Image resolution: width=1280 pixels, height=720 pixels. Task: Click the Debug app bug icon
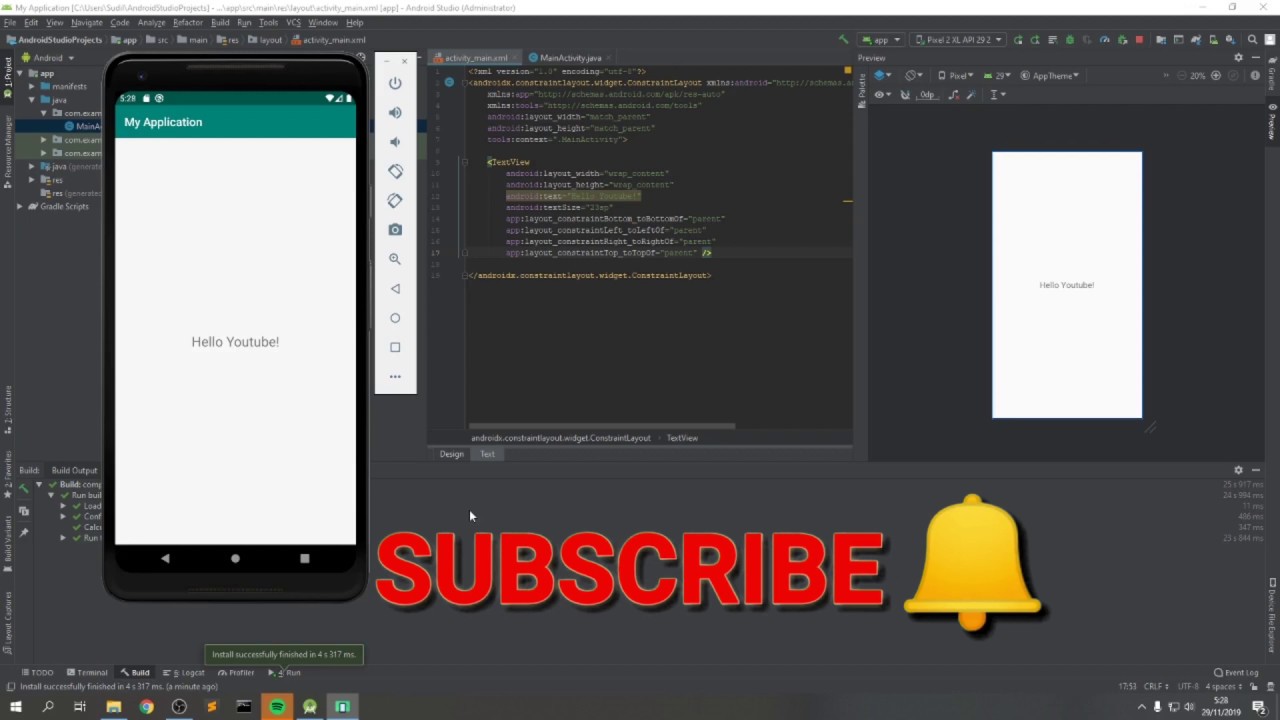pos(1070,40)
